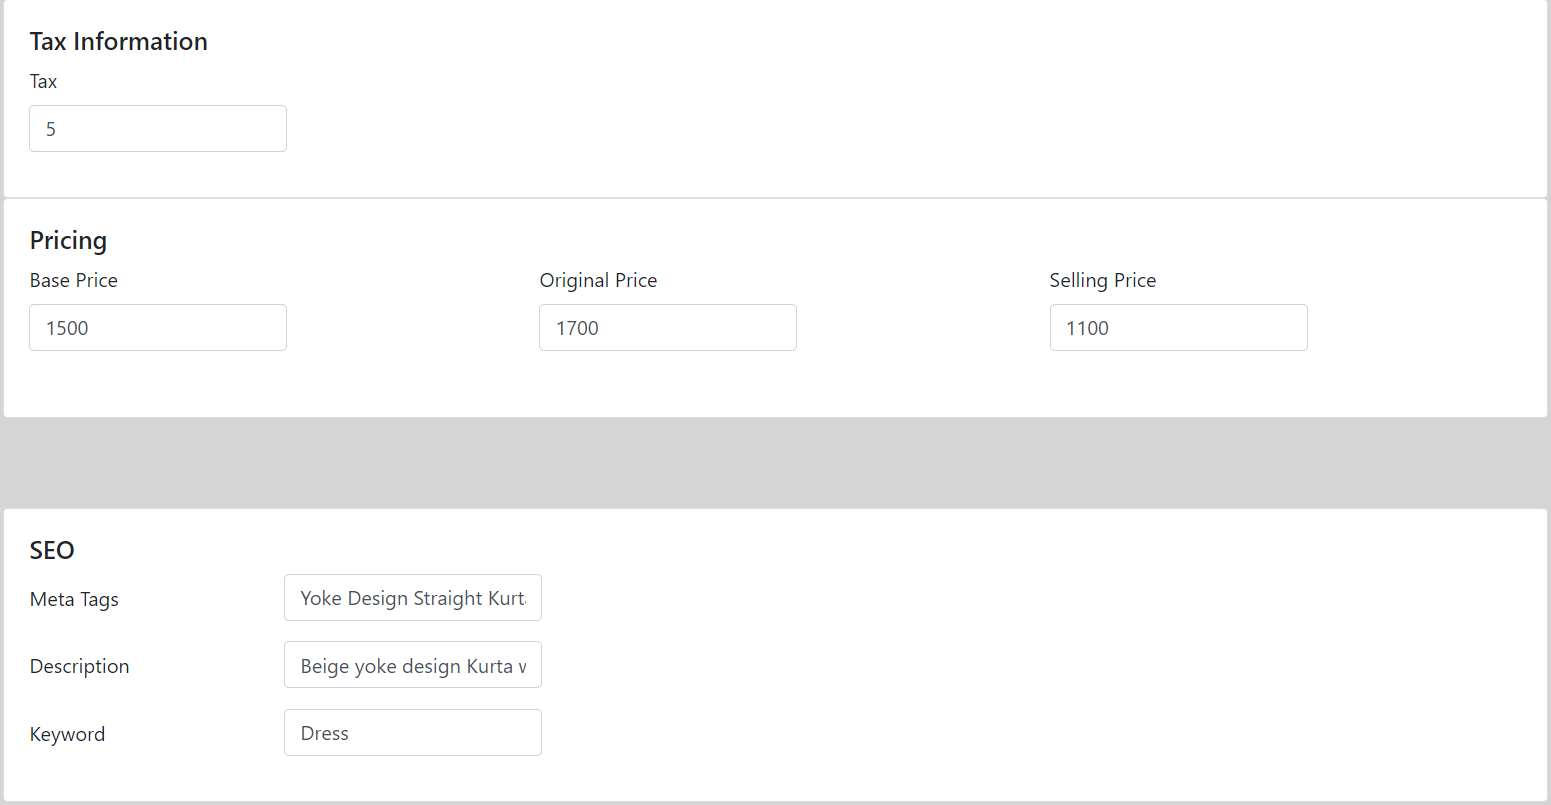Select the Keyword field containing Dress
Viewport: 1551px width, 805px height.
click(413, 733)
